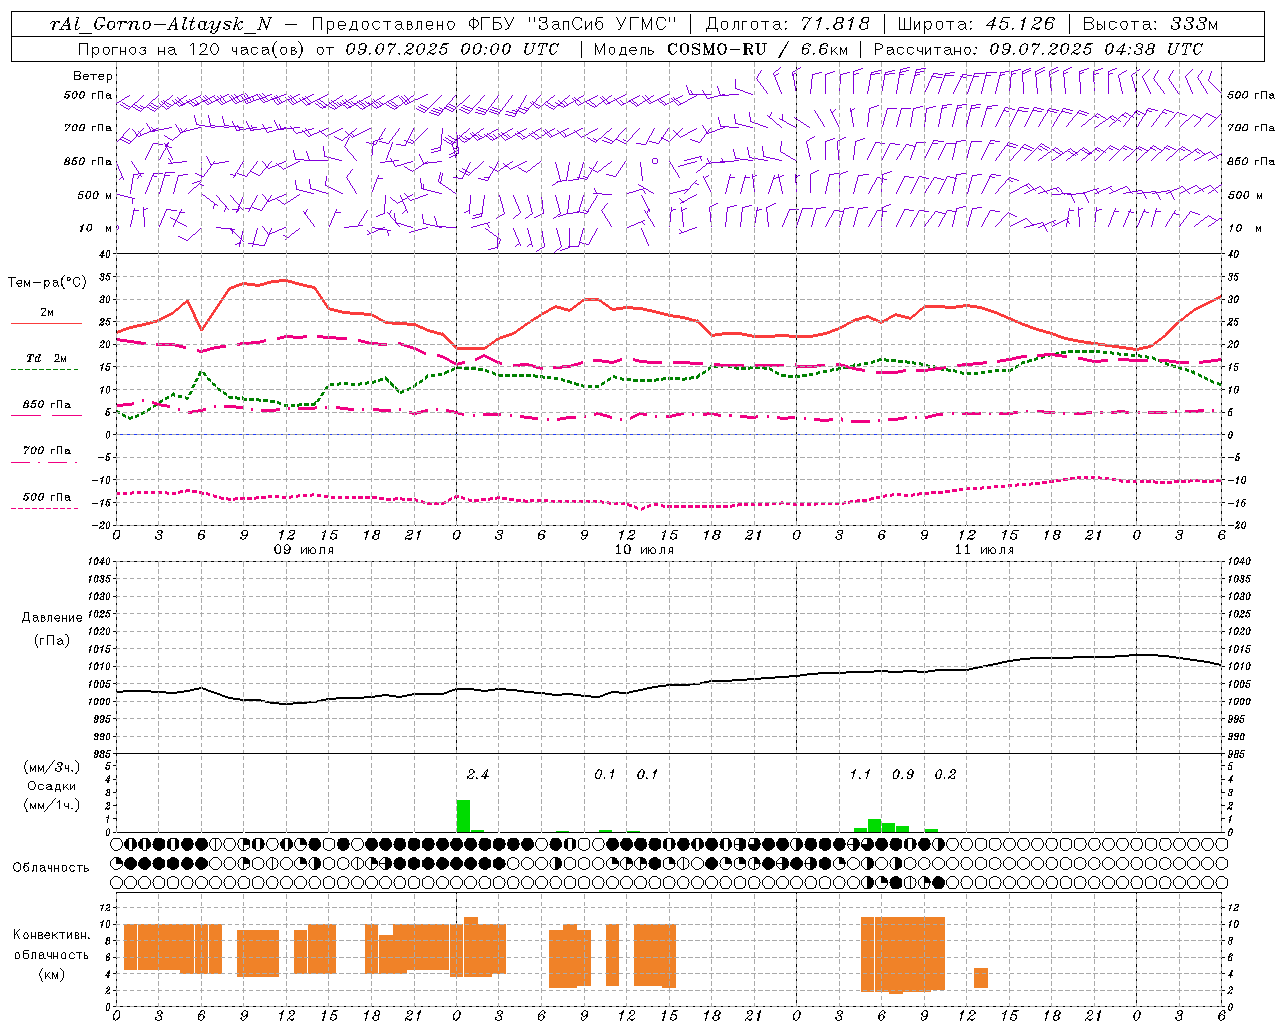Select the Тем-ра(°C) temperature panel label
The width and height of the screenshot is (1280, 1024).
47,283
